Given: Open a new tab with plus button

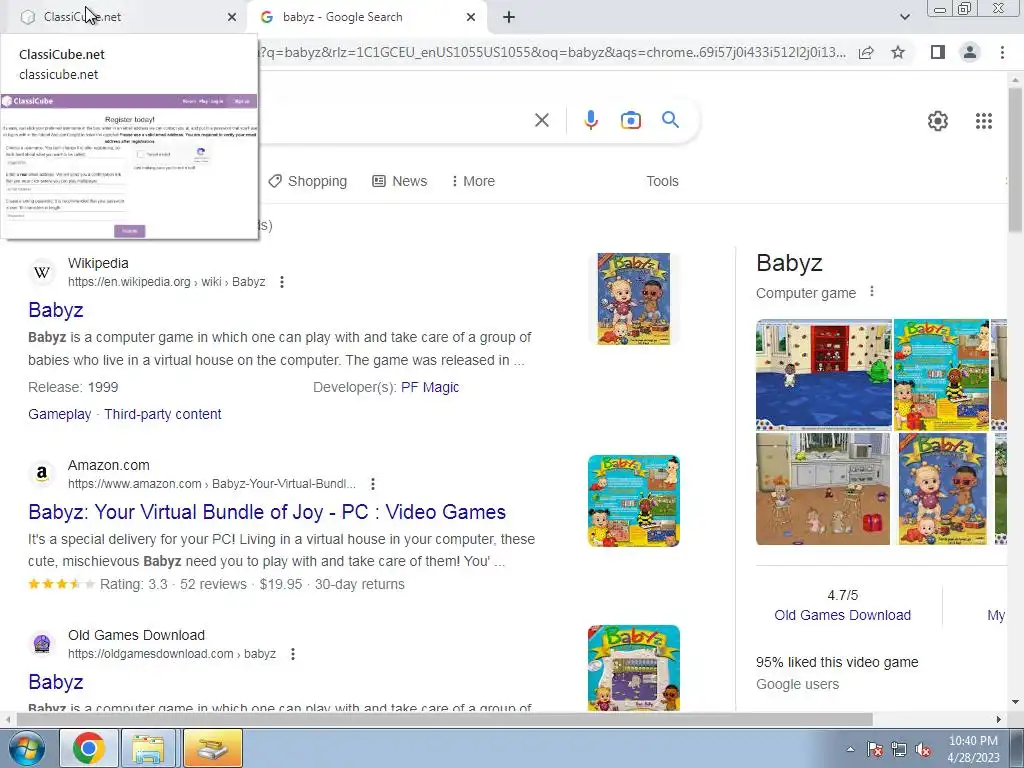Looking at the screenshot, I should tap(509, 17).
